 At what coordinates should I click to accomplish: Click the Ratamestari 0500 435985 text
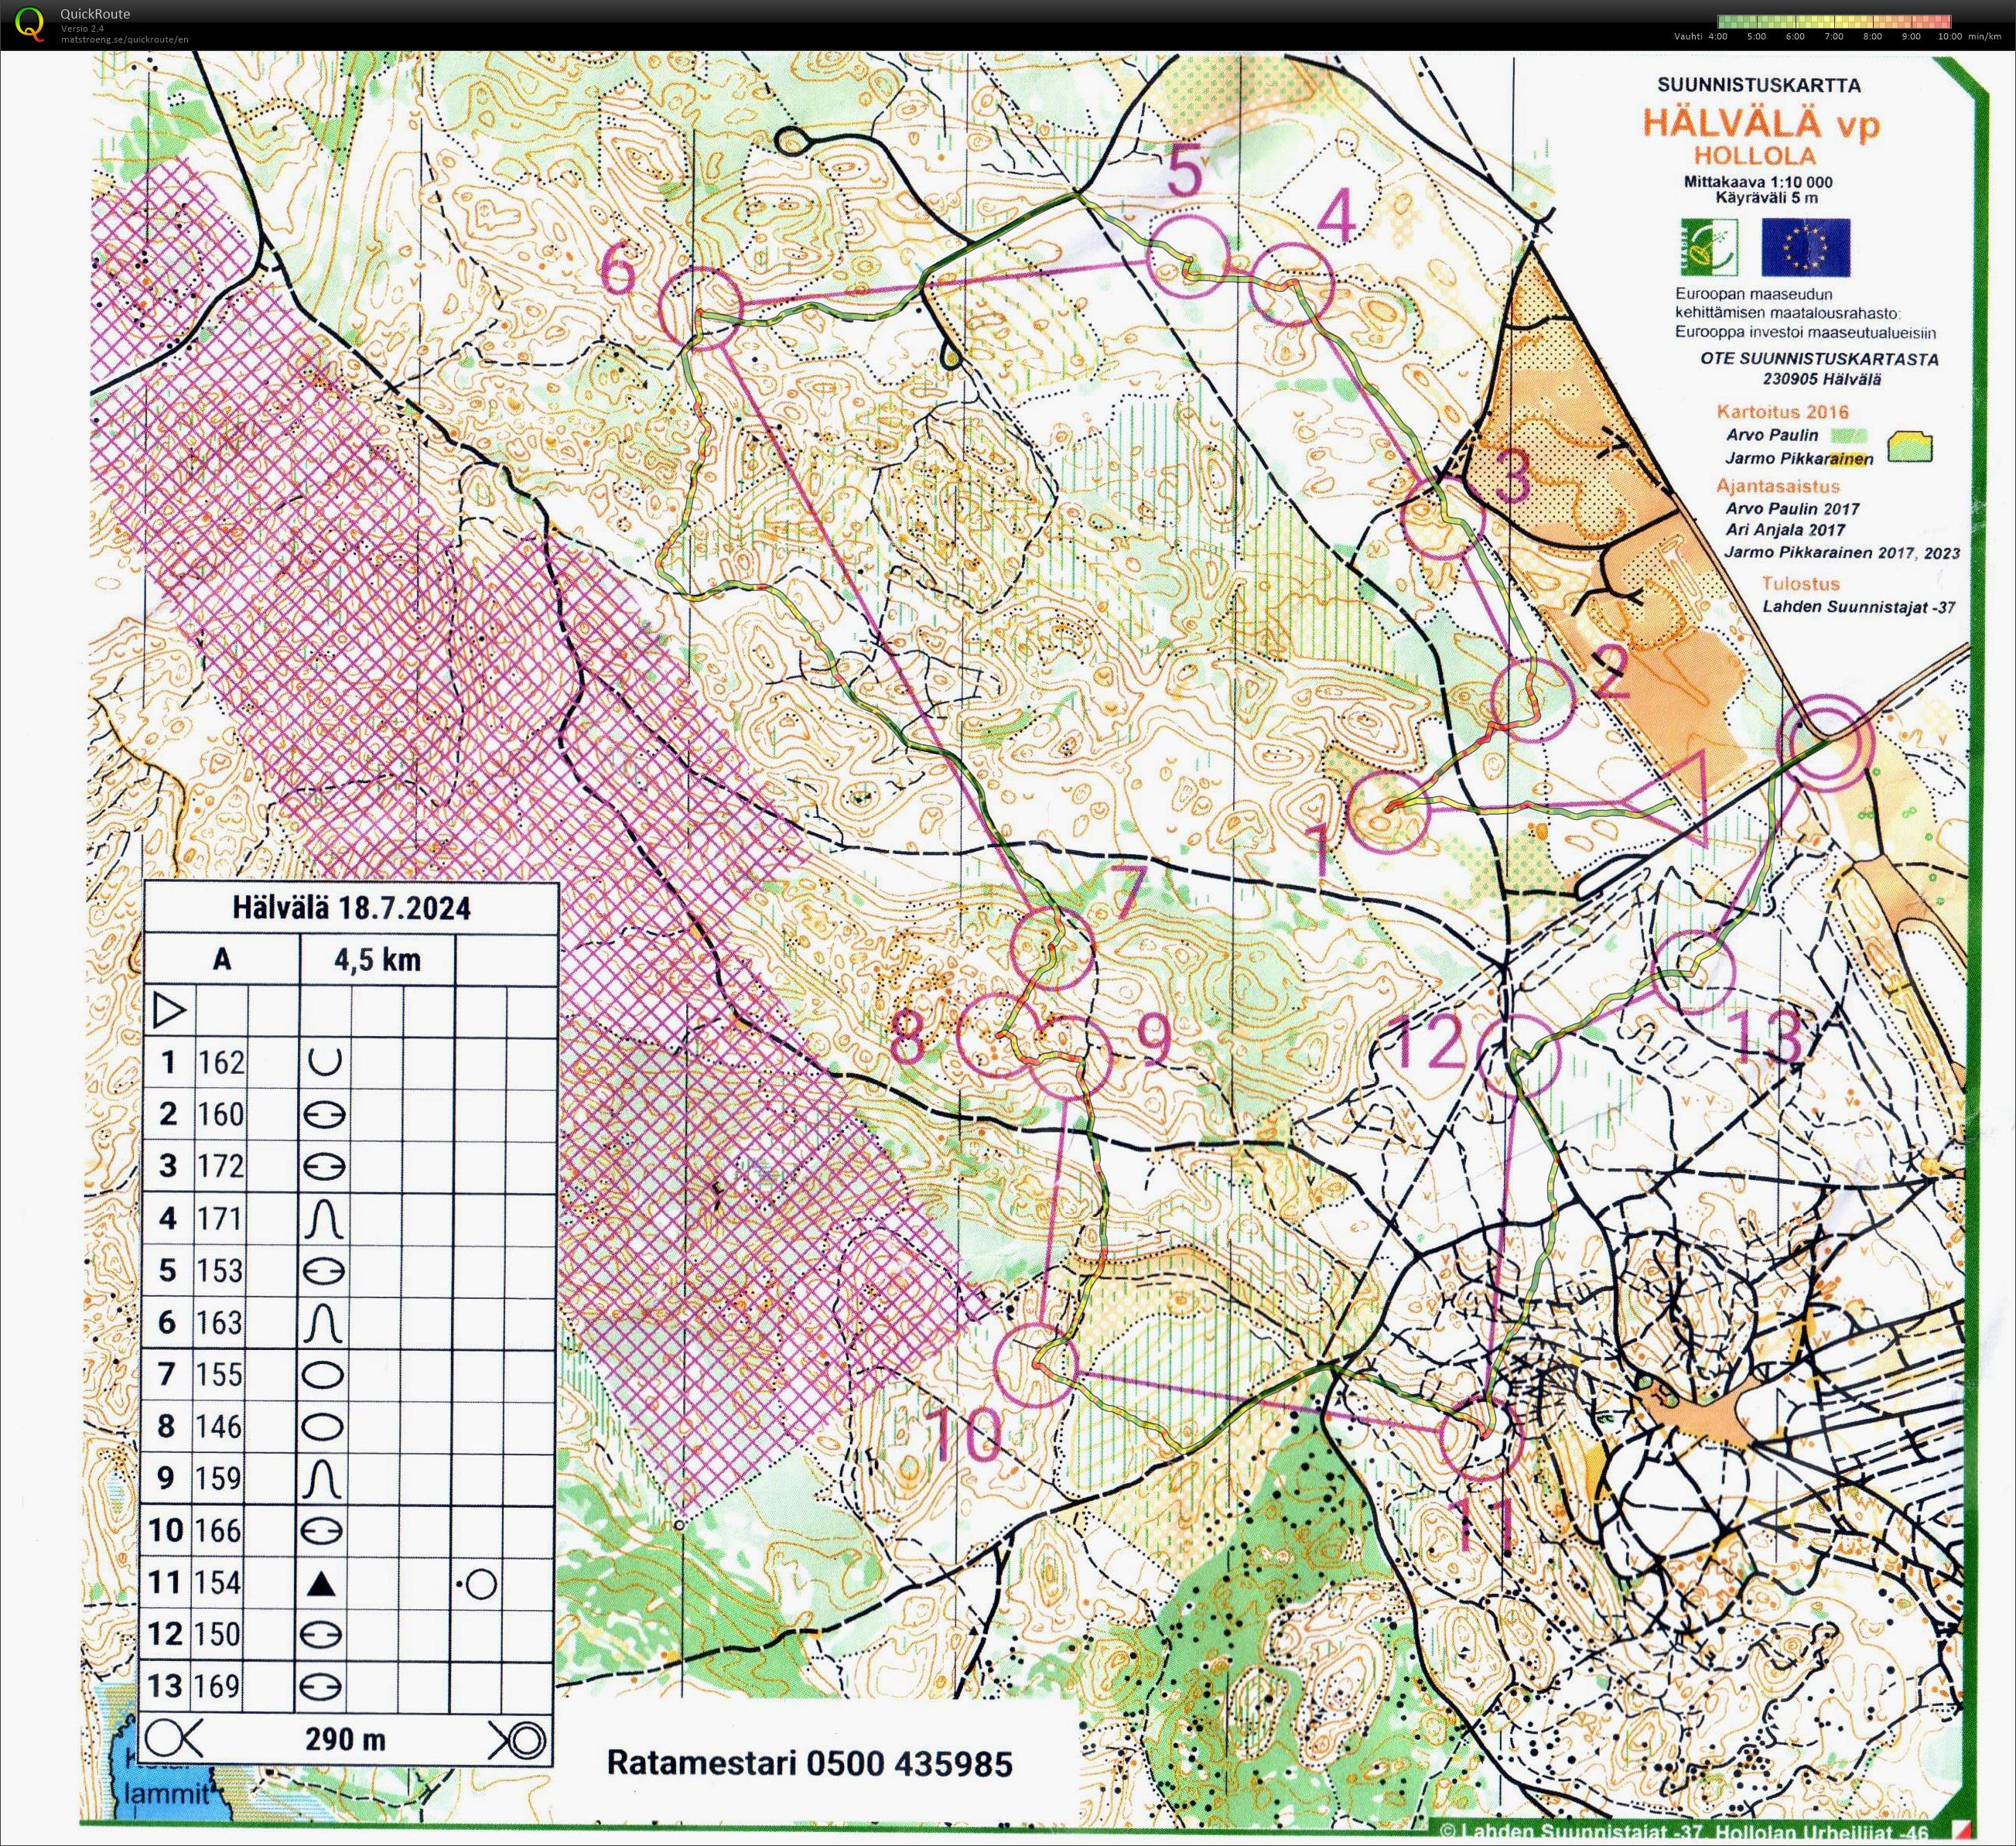tap(810, 1763)
